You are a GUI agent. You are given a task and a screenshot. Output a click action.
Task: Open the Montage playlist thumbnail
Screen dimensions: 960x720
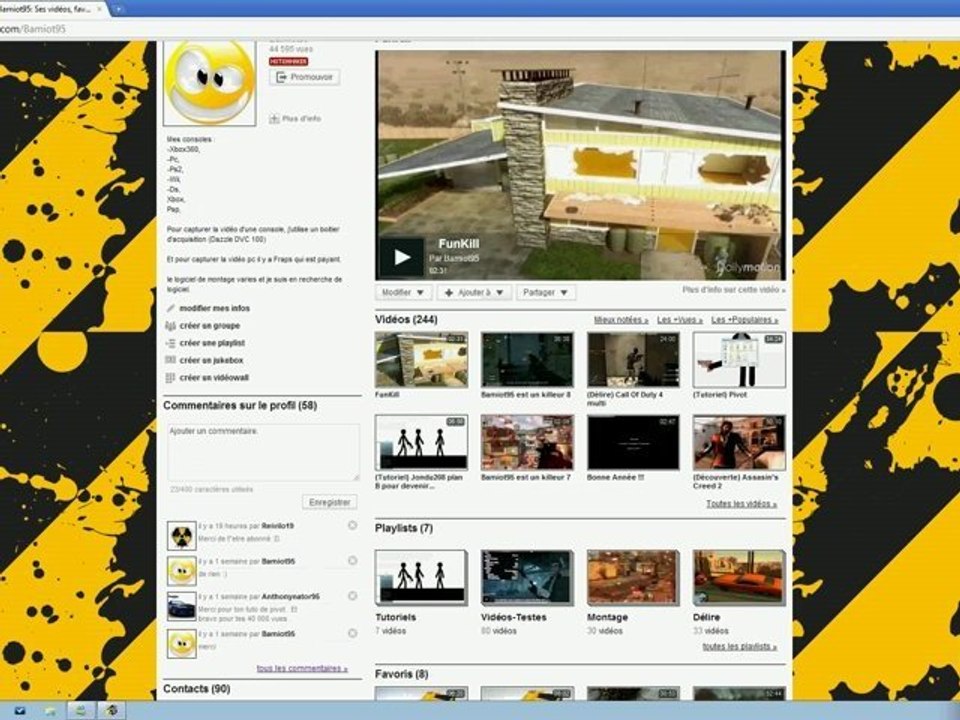[x=633, y=577]
